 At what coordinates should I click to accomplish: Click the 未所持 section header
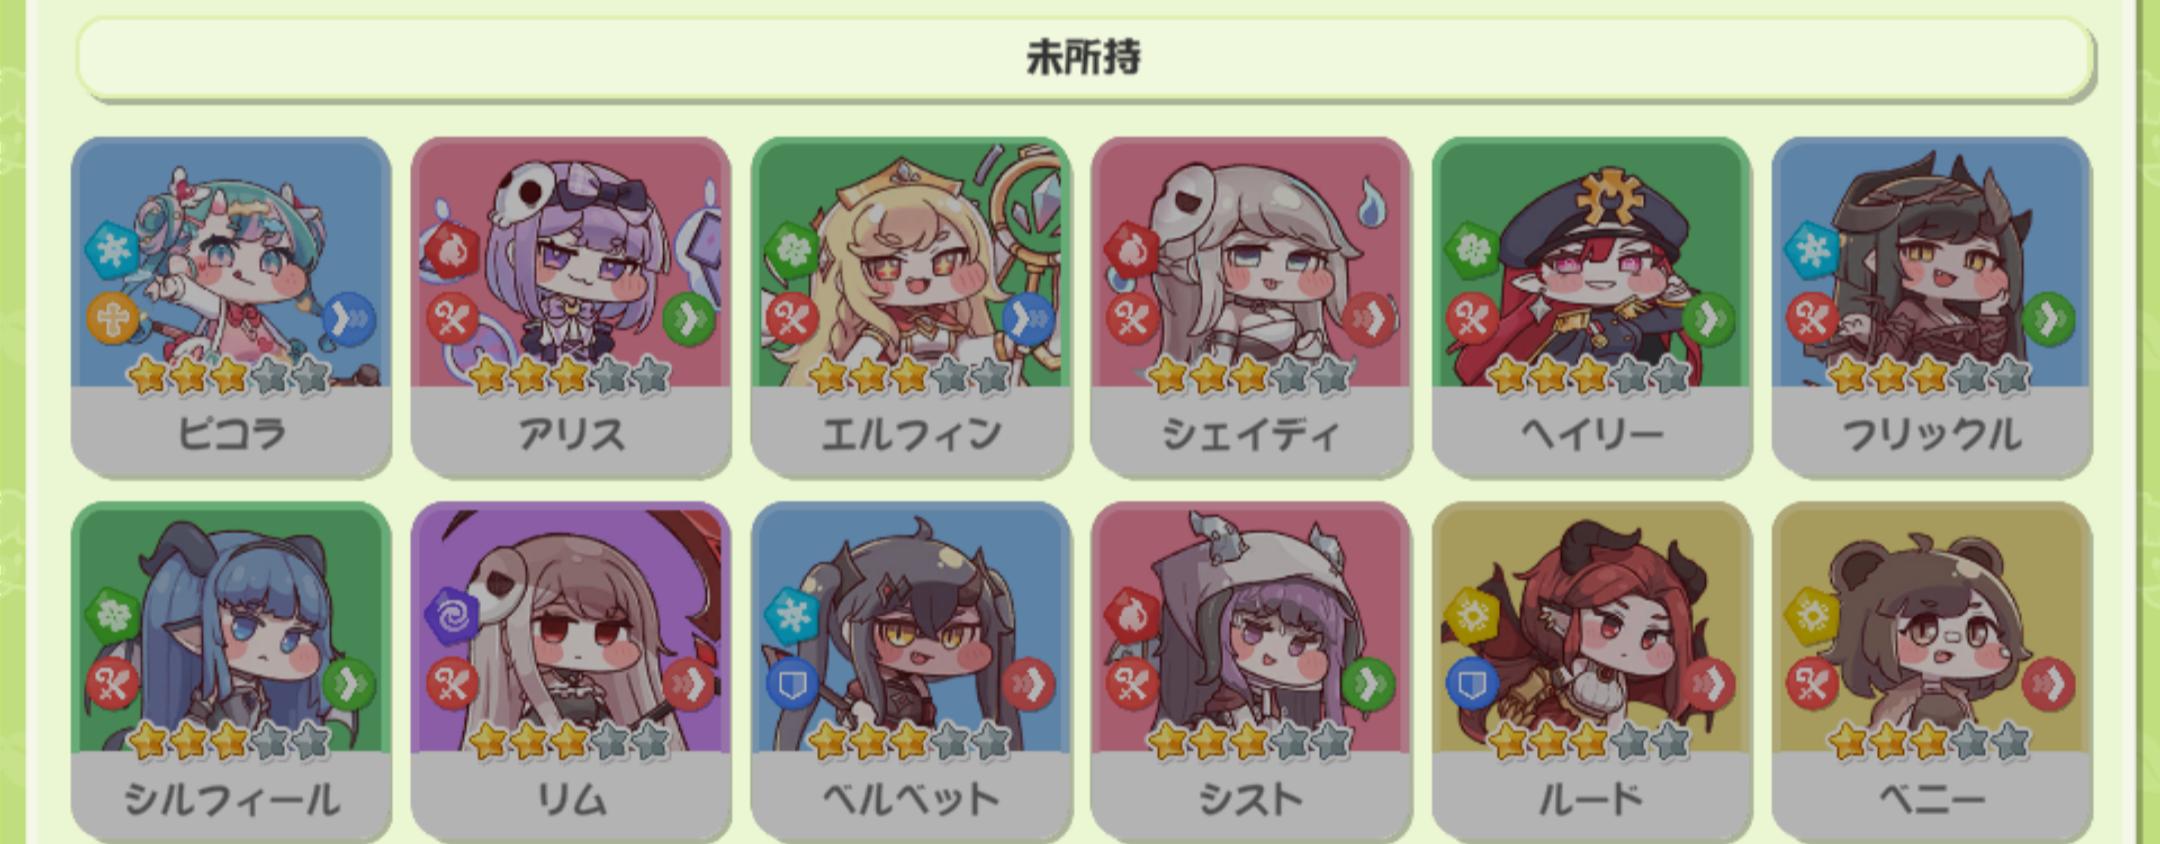pos(1085,57)
